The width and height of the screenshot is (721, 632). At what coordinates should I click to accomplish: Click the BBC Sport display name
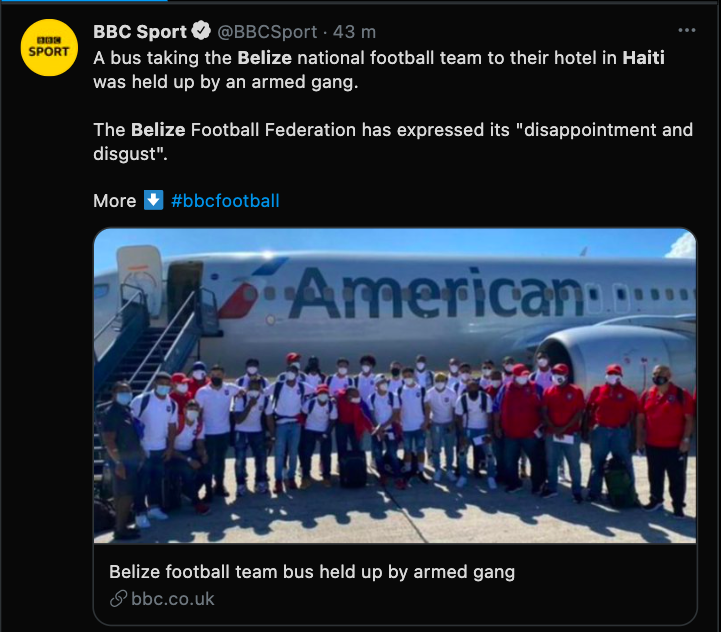(139, 32)
